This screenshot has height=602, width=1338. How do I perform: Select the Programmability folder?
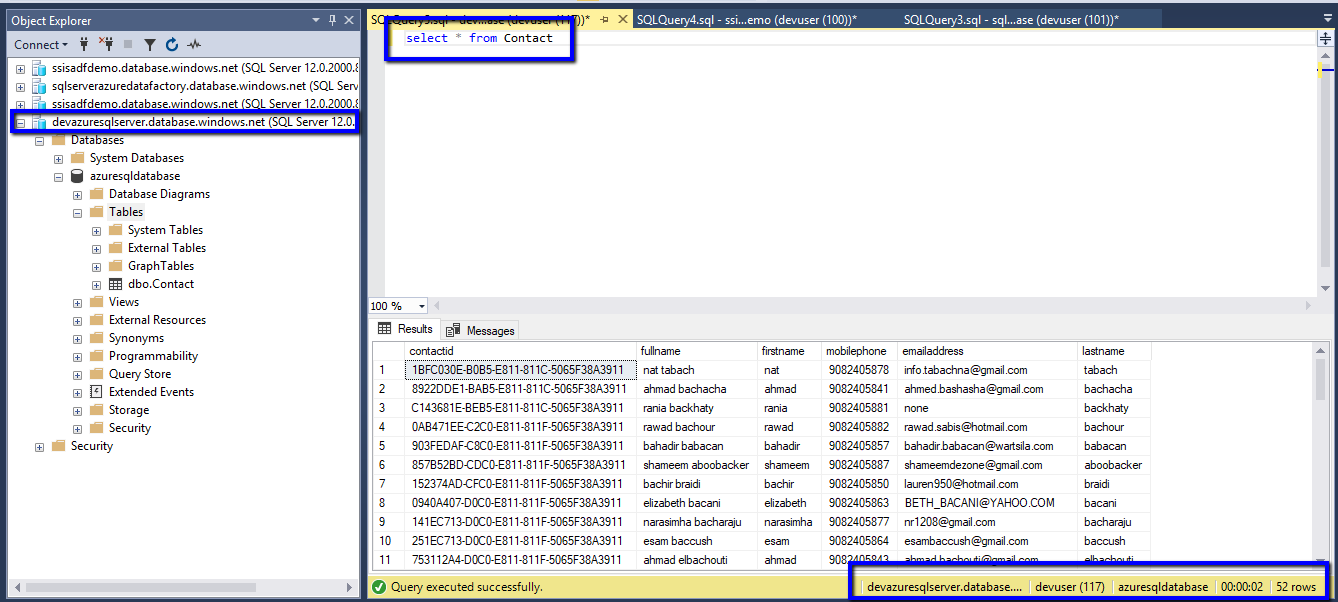(153, 356)
